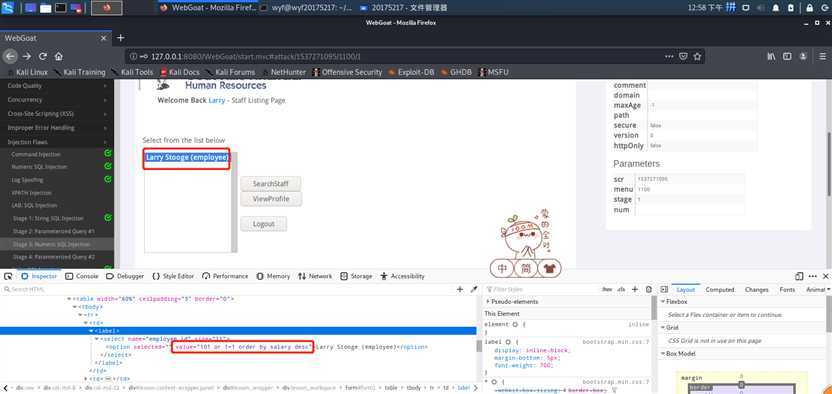Collapse the Box Model section
This screenshot has width=832, height=394.
663,354
